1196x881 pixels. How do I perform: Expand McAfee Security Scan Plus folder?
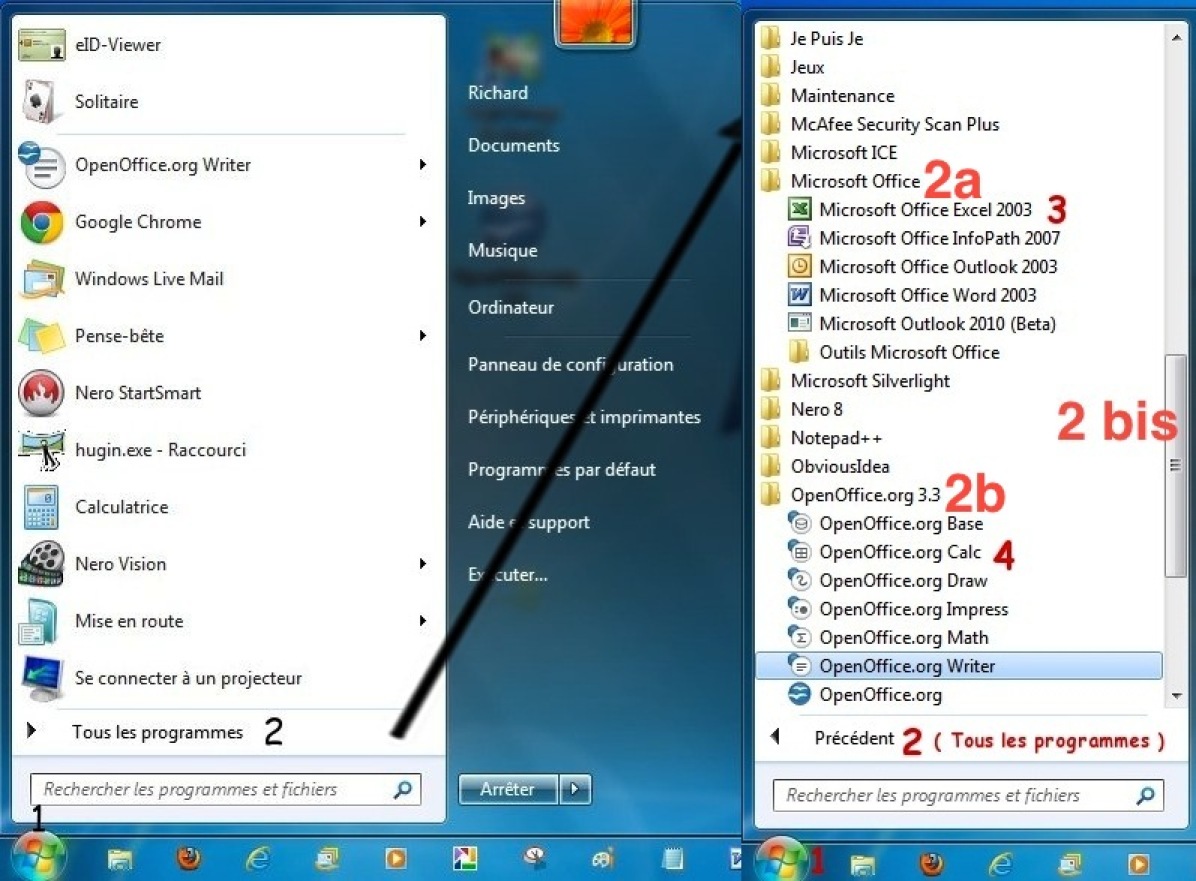pyautogui.click(x=880, y=124)
